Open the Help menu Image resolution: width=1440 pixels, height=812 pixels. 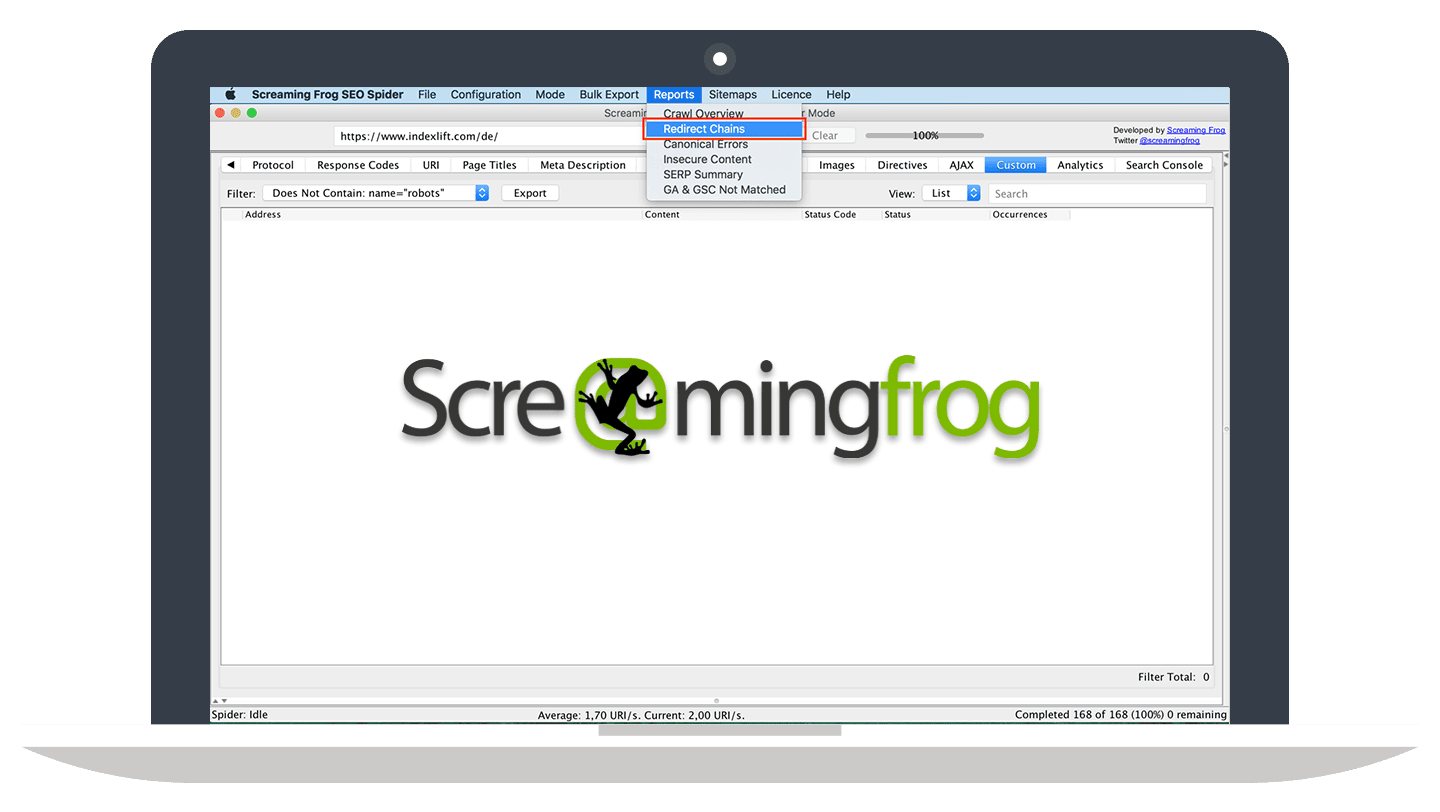pyautogui.click(x=838, y=95)
